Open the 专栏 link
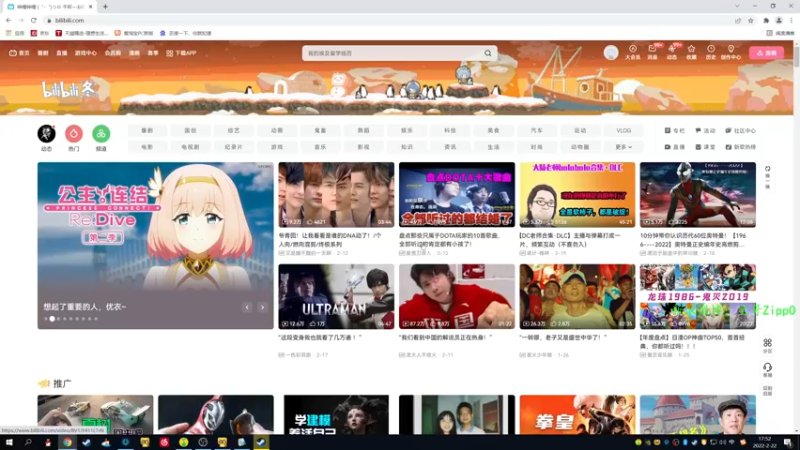The height and width of the screenshot is (450, 800). [x=674, y=131]
